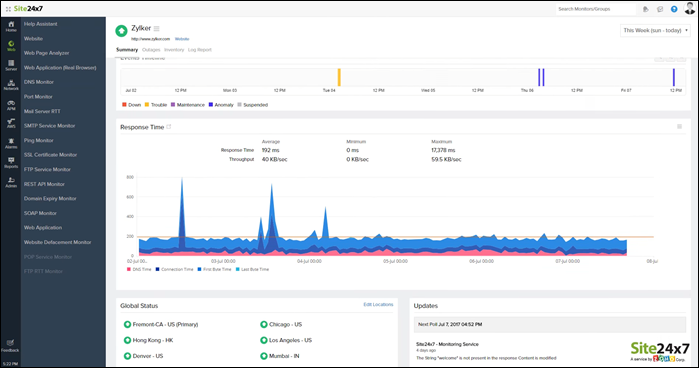699x368 pixels.
Task: Click Denver location status icon
Action: (127, 356)
